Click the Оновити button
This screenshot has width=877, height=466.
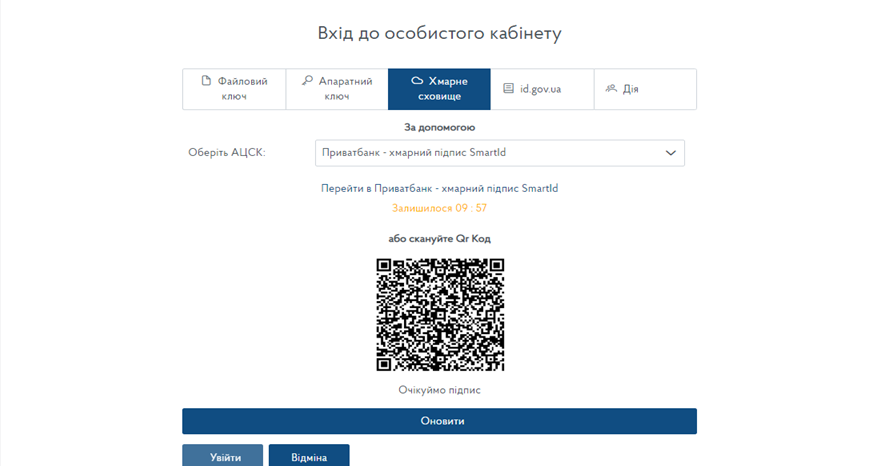coord(439,421)
